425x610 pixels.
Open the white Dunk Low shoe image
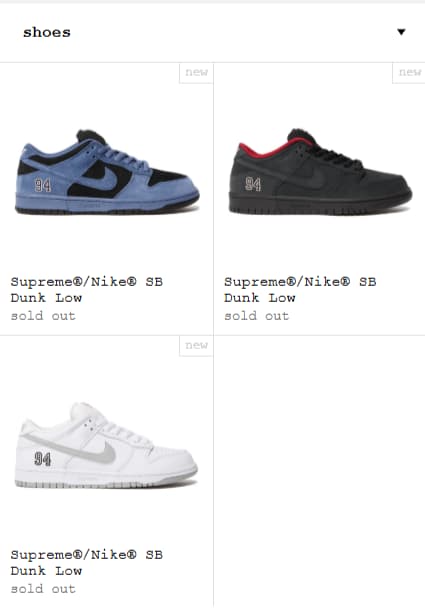106,445
